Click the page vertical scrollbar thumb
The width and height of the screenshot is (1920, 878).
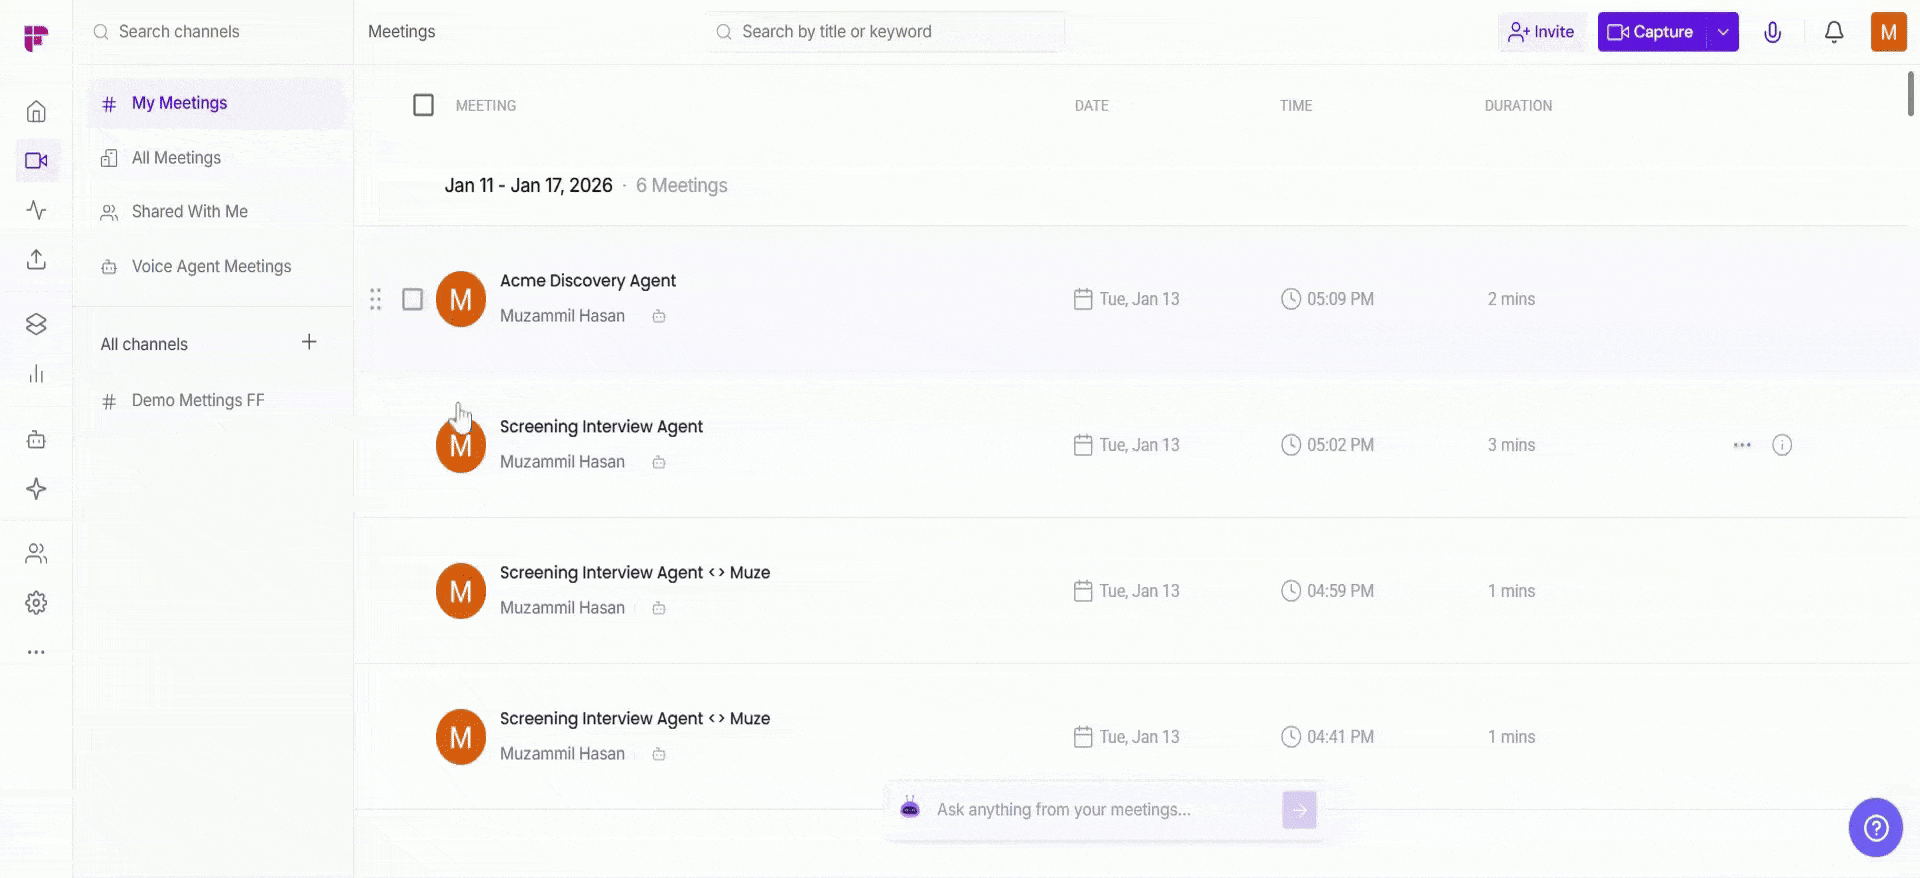point(1911,93)
